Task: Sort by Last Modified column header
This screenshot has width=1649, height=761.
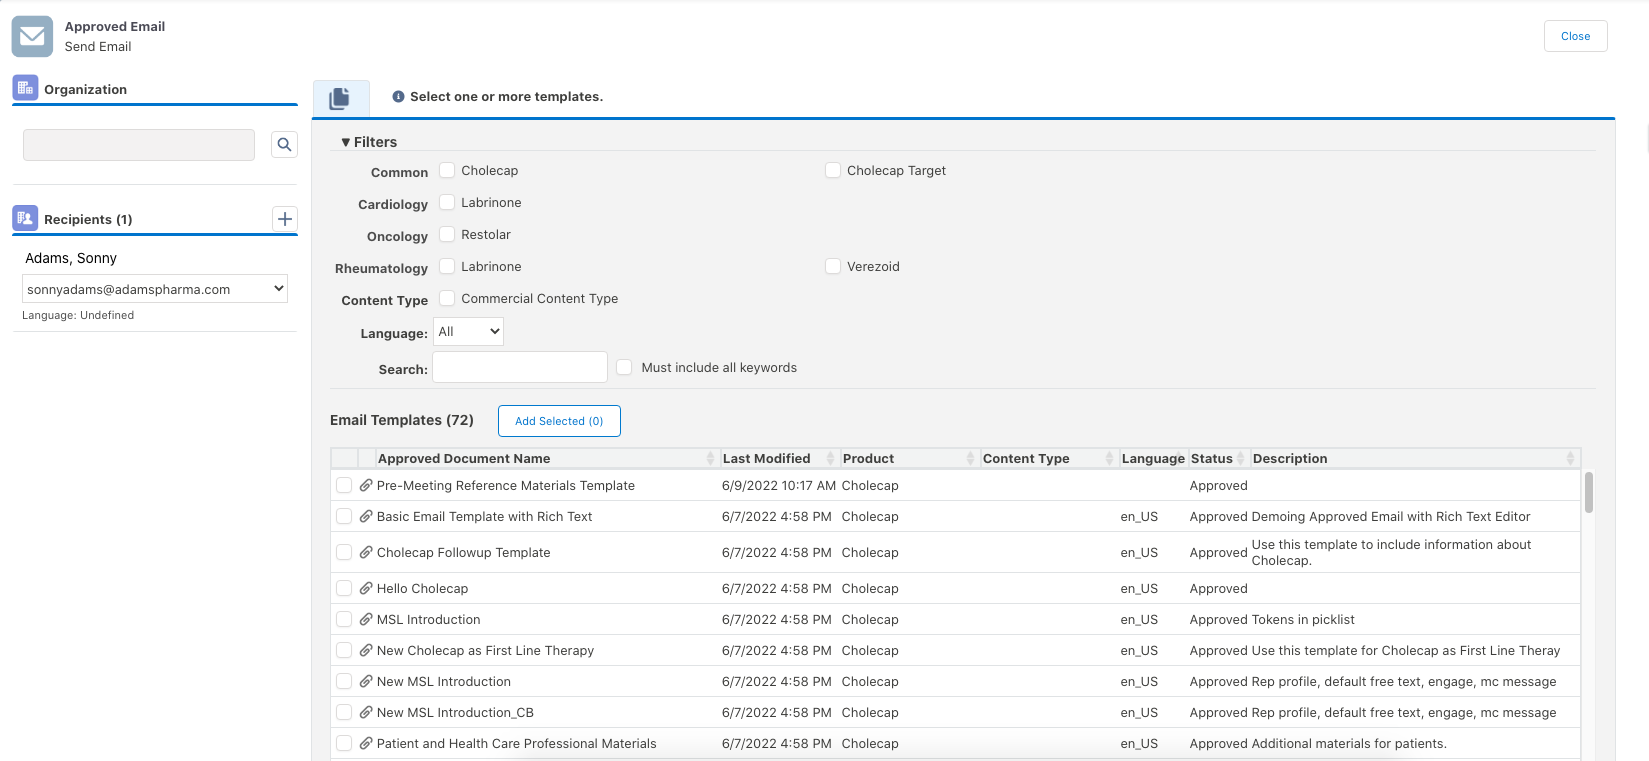Action: (x=766, y=459)
